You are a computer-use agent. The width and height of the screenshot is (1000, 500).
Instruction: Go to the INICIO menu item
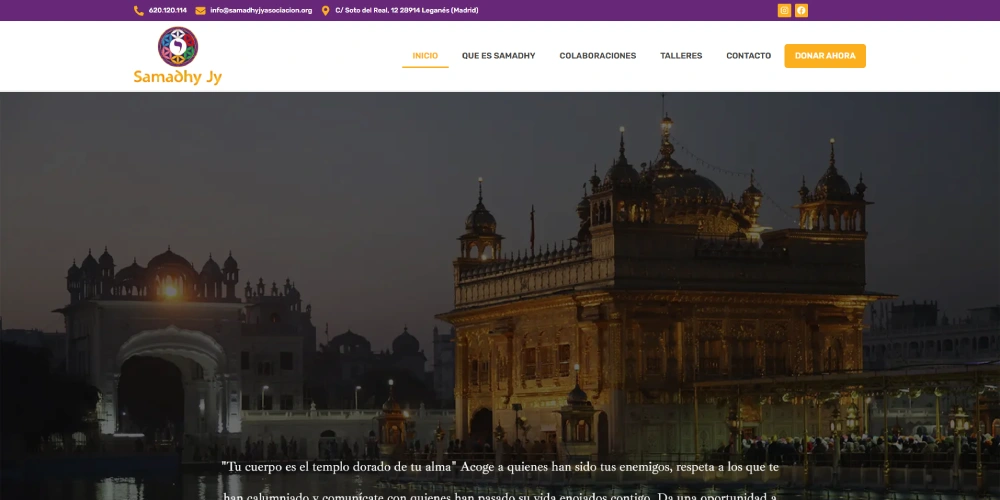tap(425, 56)
